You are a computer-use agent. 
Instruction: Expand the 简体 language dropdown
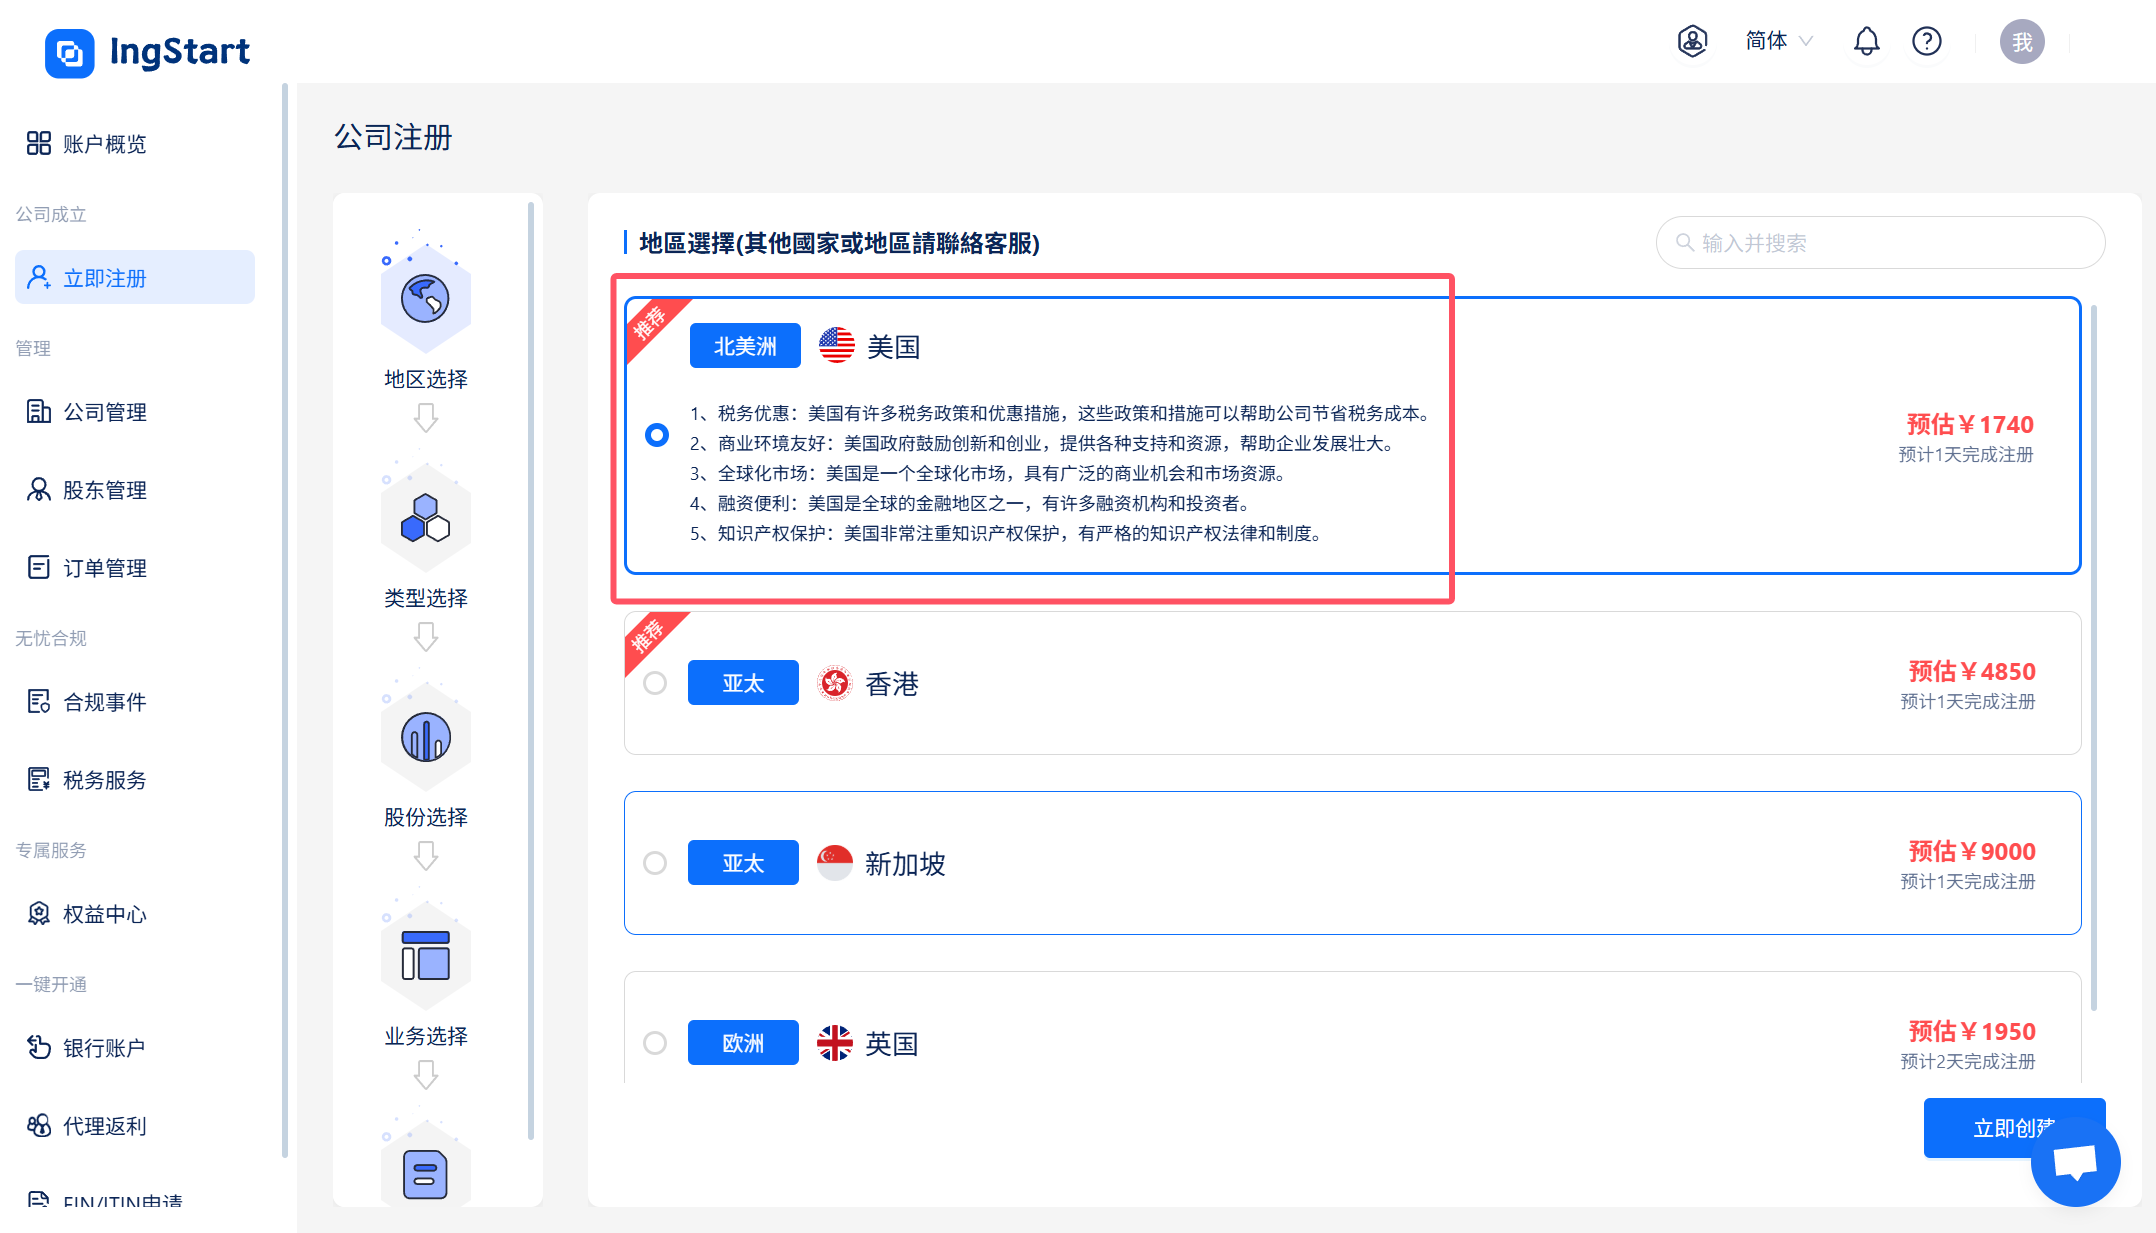tap(1778, 42)
